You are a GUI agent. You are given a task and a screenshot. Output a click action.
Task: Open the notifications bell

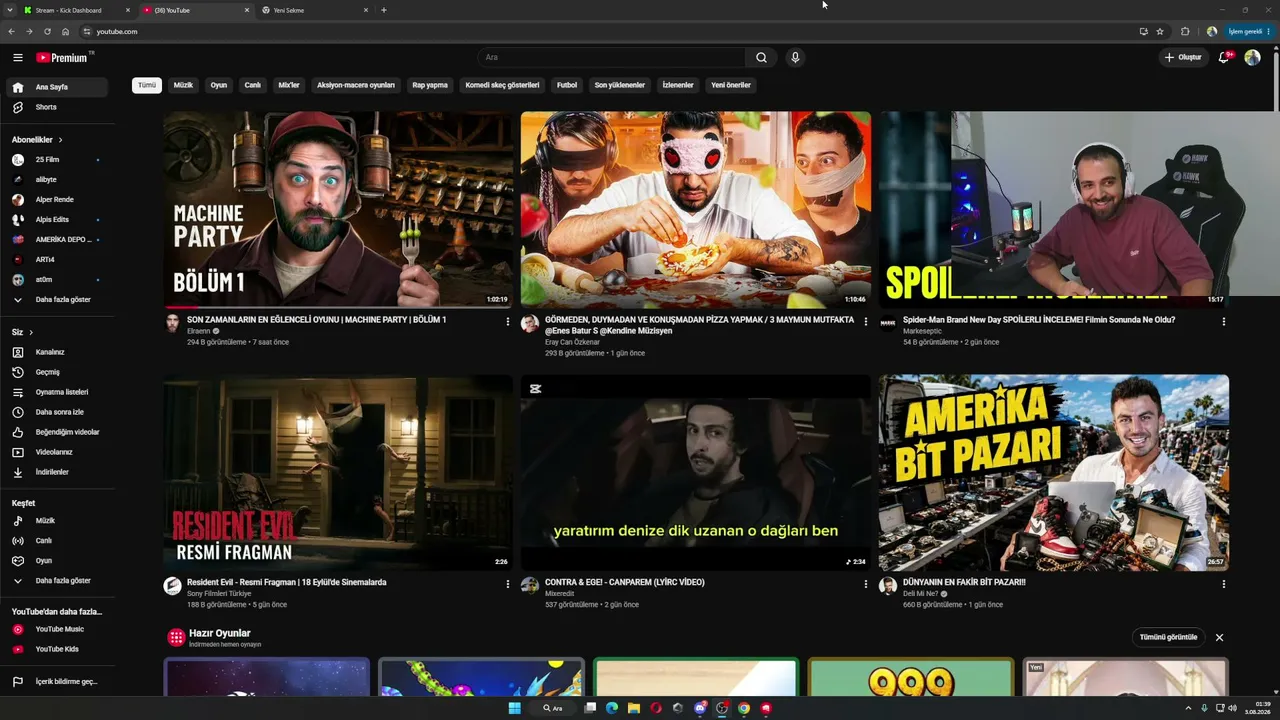point(1224,58)
